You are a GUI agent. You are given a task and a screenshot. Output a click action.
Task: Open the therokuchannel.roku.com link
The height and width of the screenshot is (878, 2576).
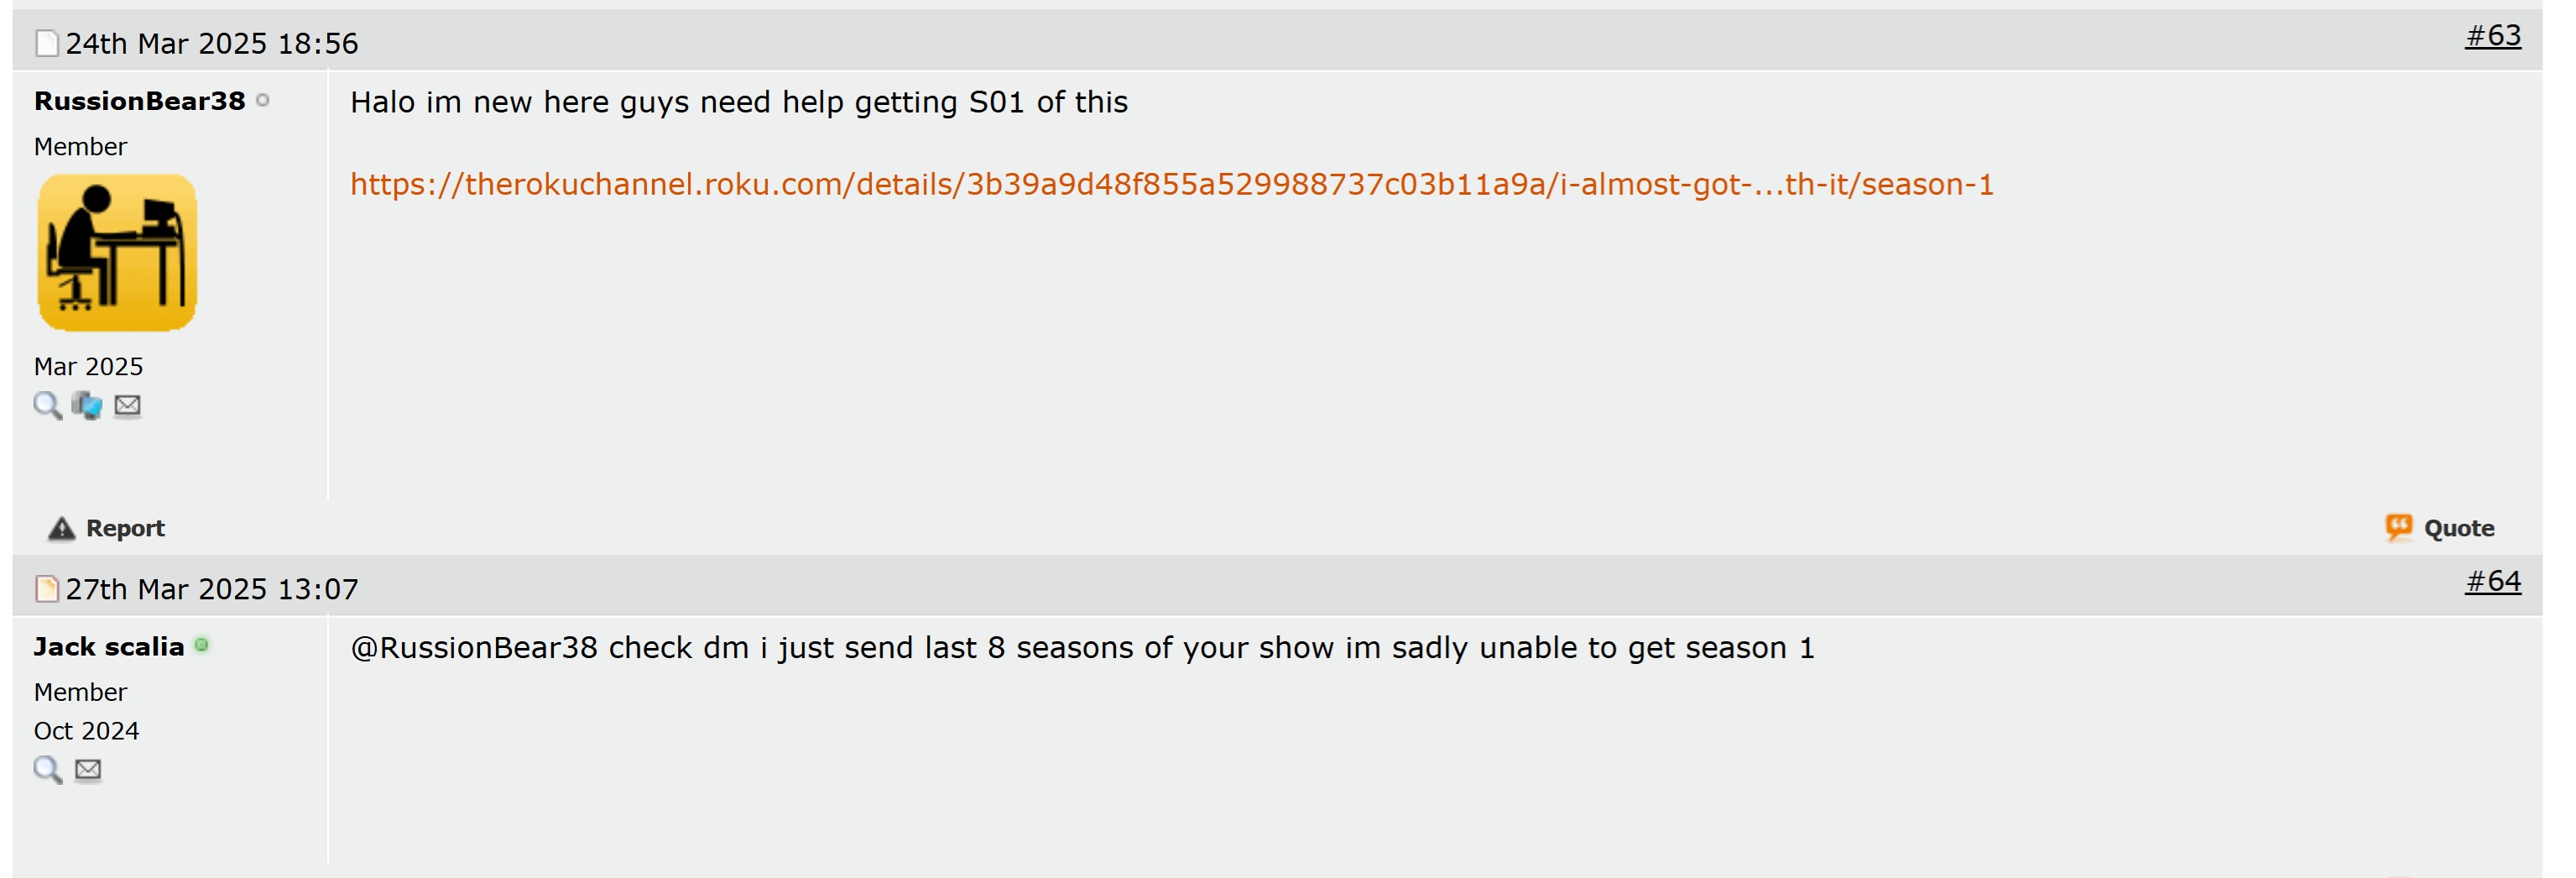pyautogui.click(x=1171, y=184)
